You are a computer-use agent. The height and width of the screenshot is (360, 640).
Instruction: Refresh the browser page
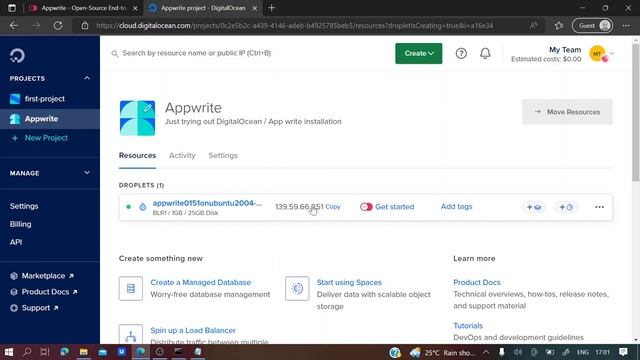tap(58, 26)
